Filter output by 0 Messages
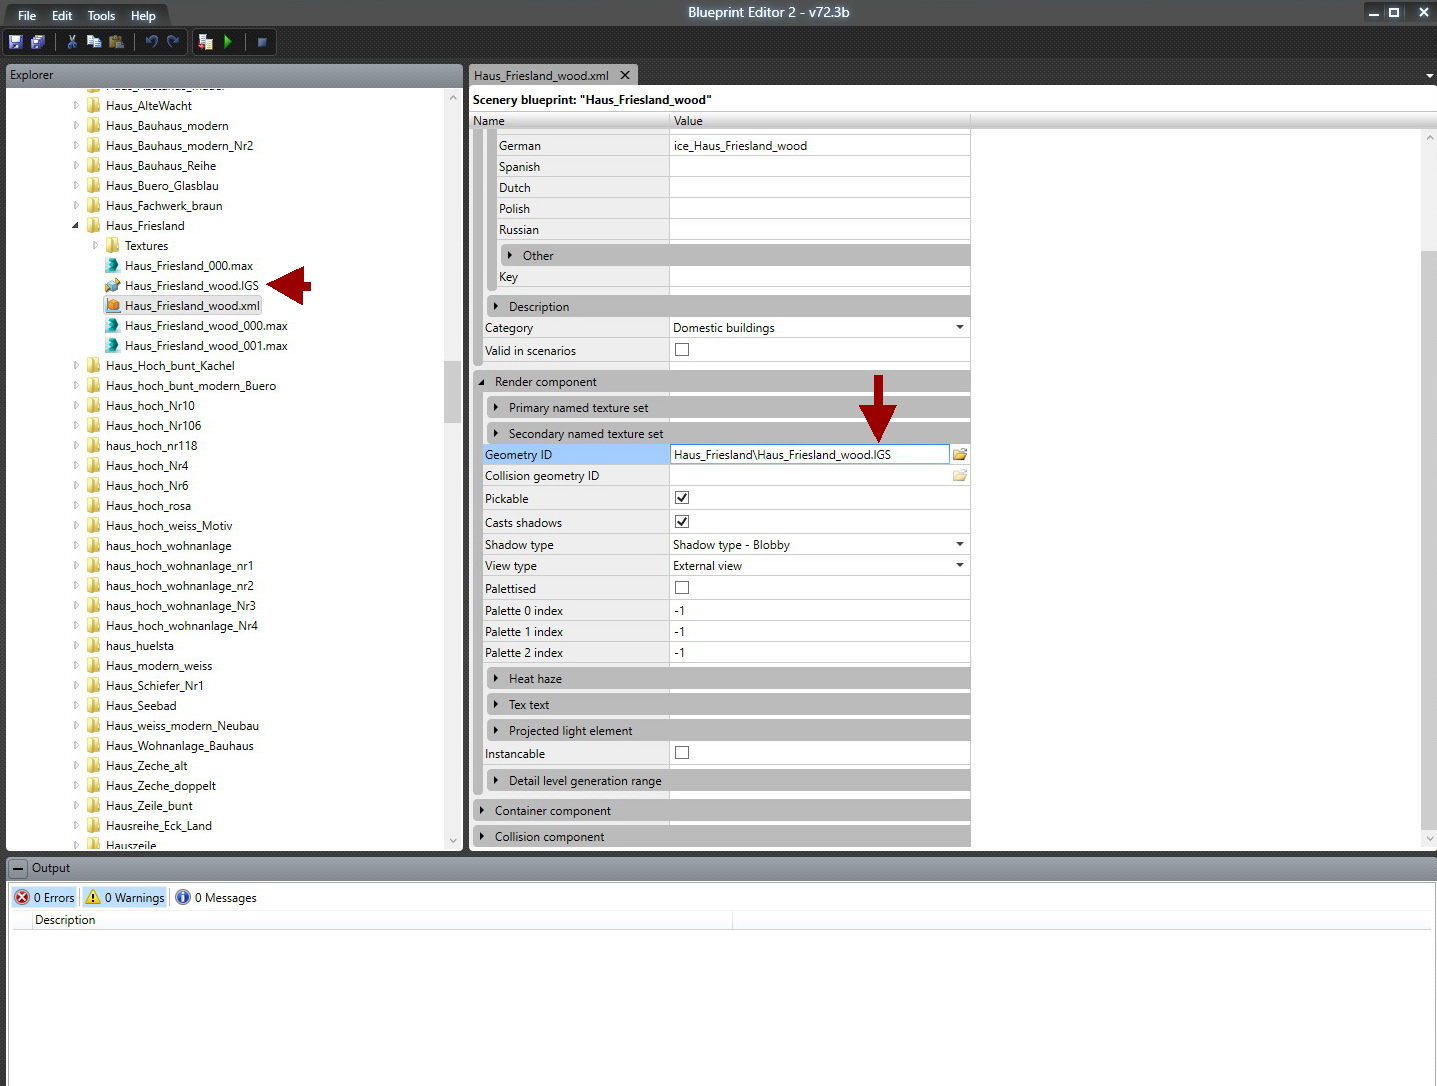This screenshot has width=1437, height=1086. tap(216, 898)
